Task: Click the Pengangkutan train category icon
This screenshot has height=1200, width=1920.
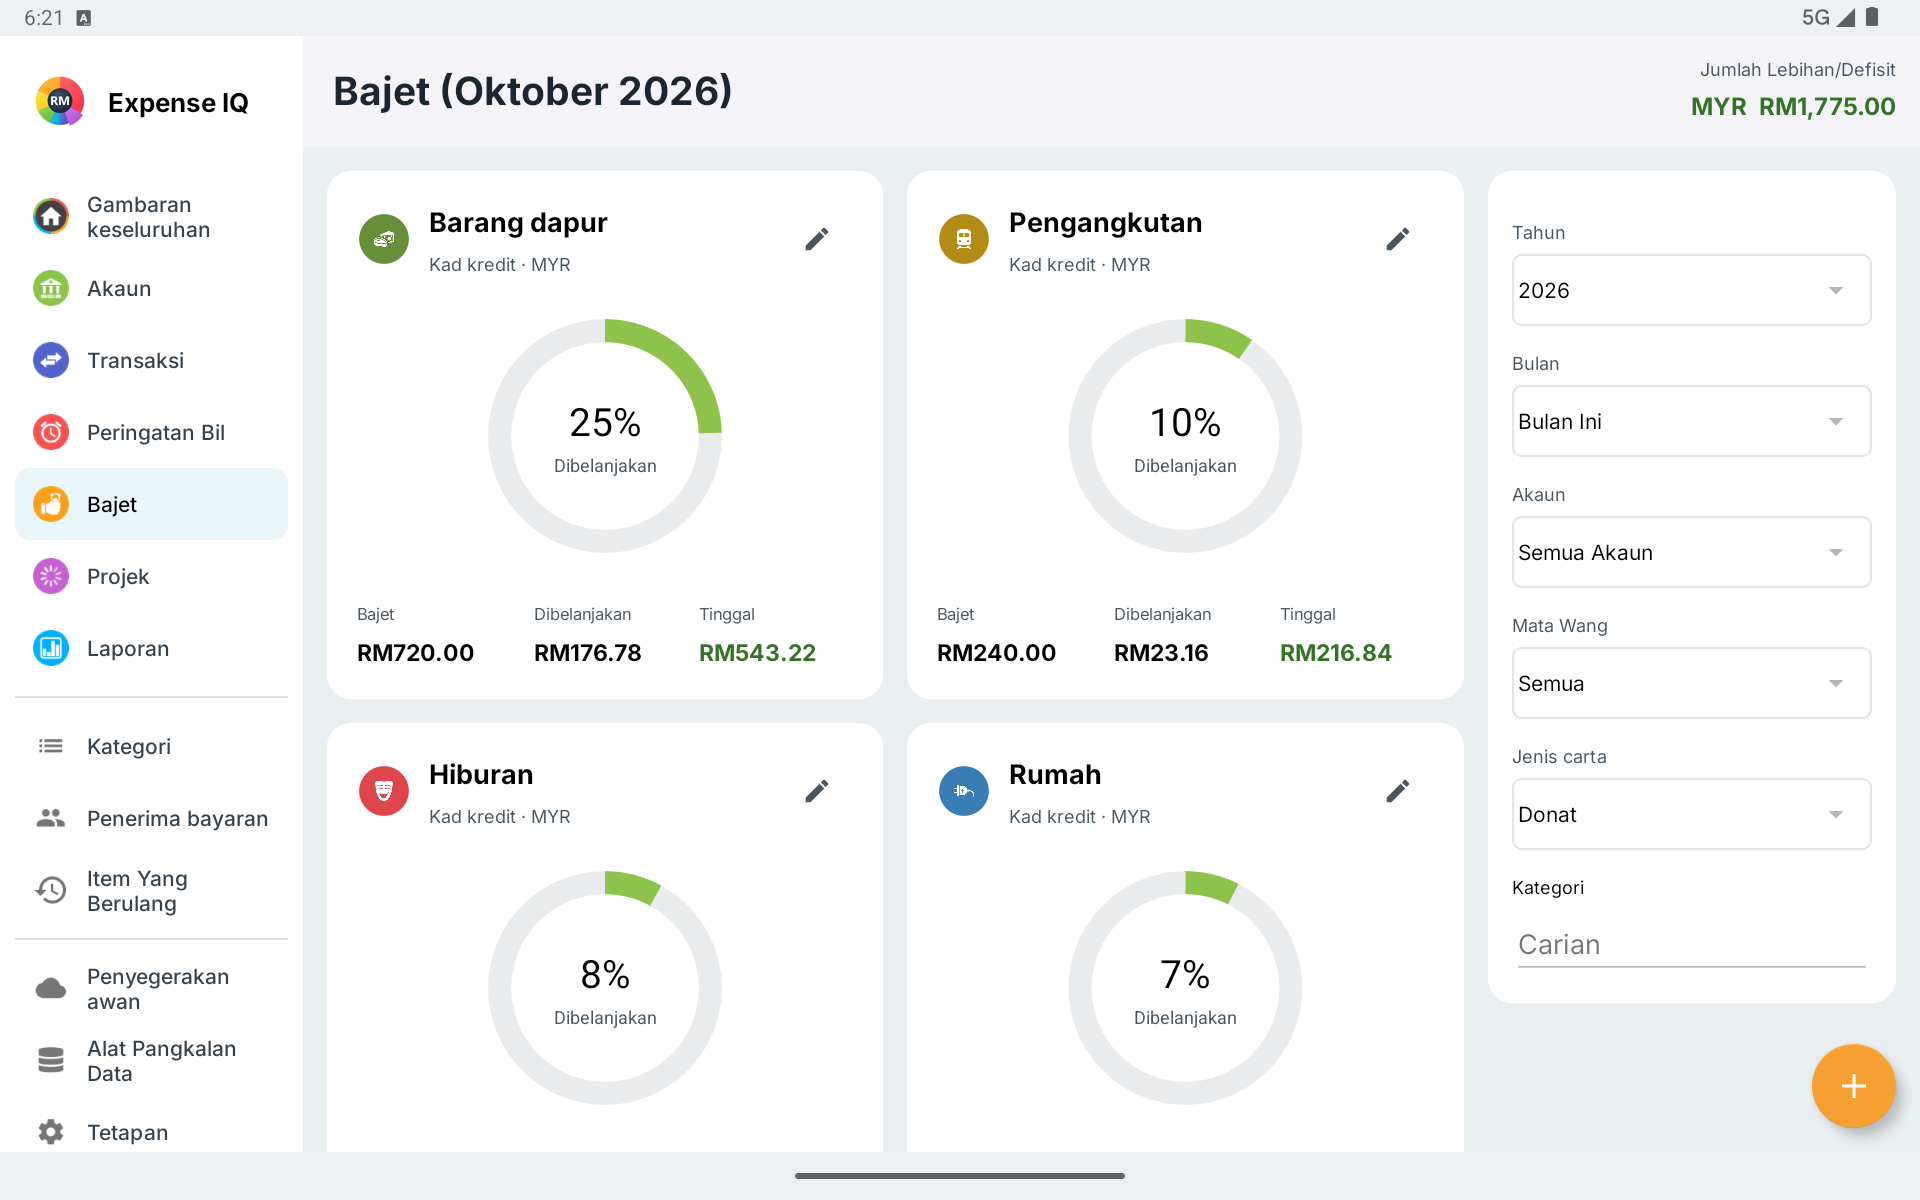Action: click(964, 239)
